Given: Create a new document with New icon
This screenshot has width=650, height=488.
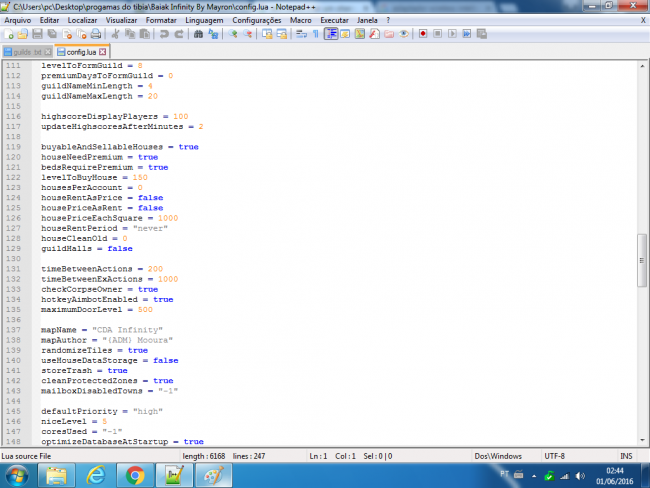Looking at the screenshot, I should tap(8, 34).
